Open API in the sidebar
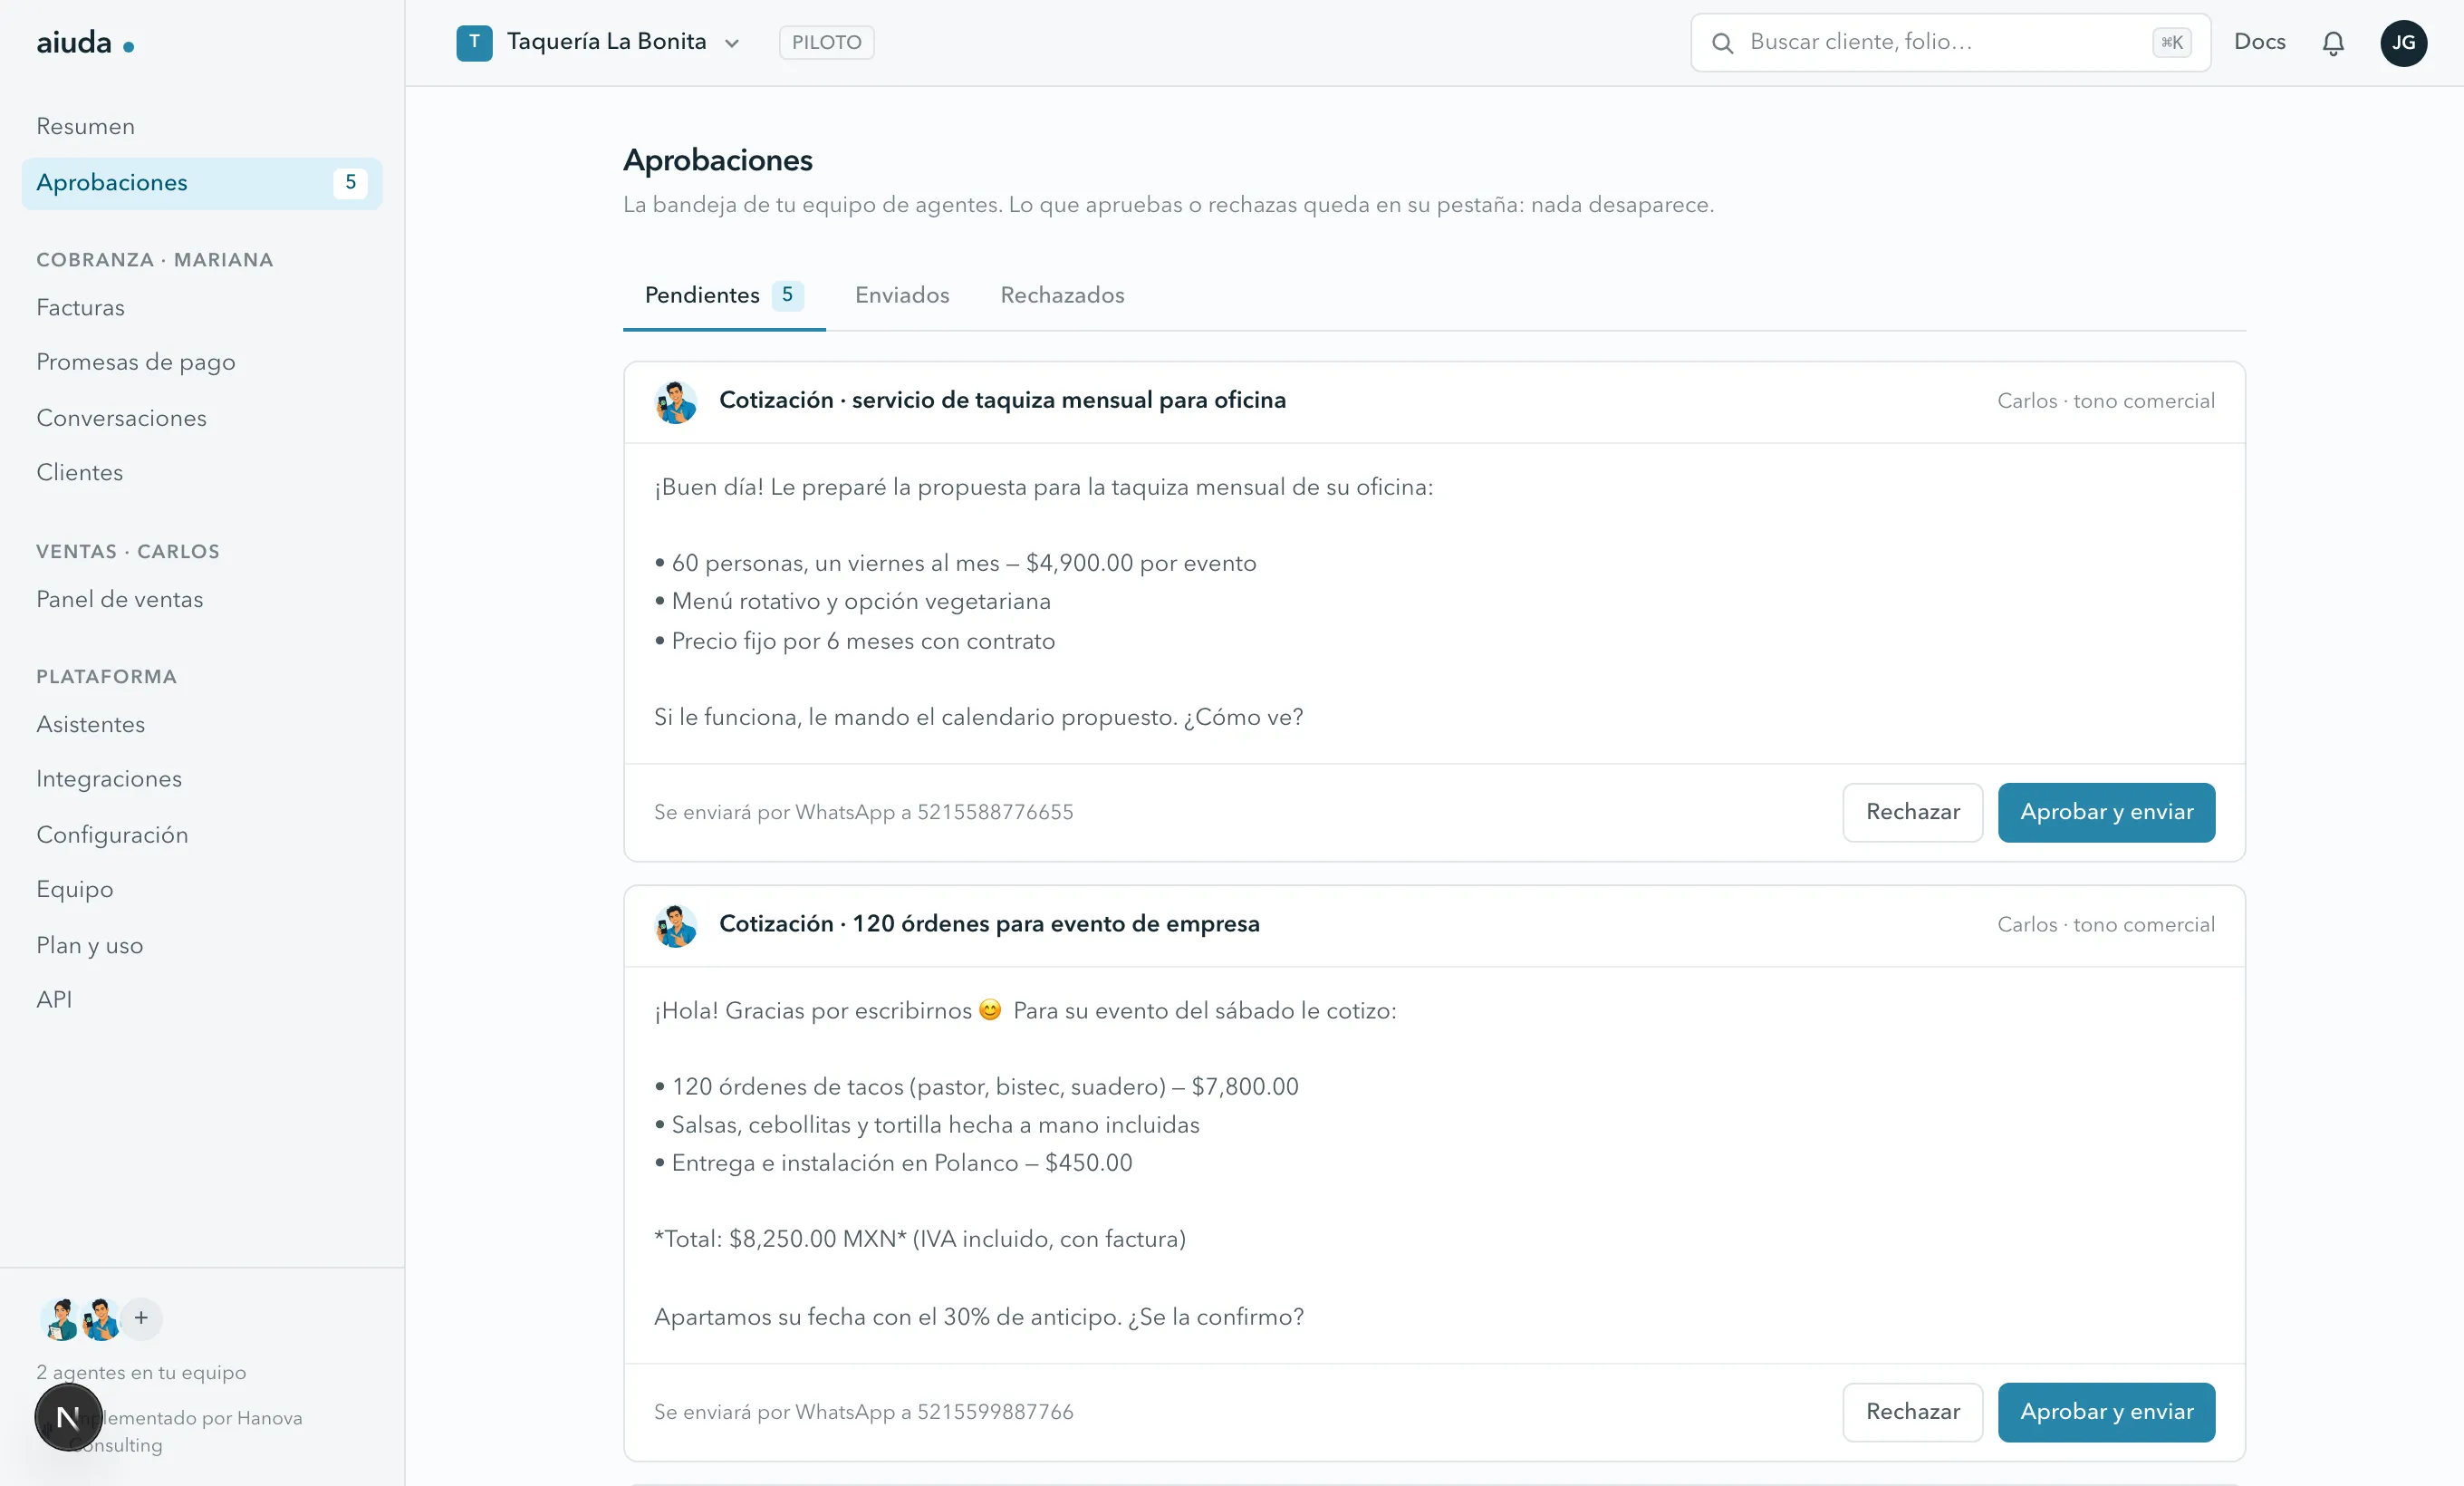The width and height of the screenshot is (2464, 1486). [x=202, y=999]
